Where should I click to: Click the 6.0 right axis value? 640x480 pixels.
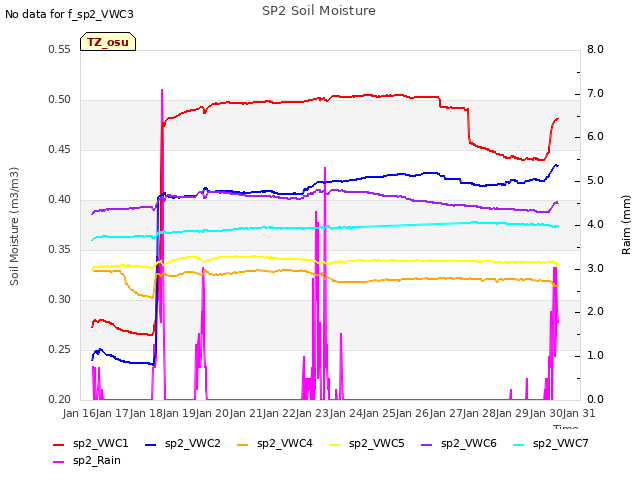595,137
